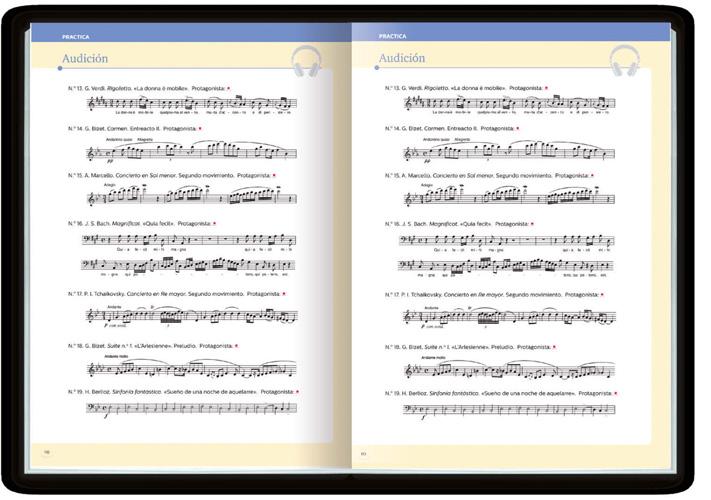This screenshot has width=711, height=500.
Task: Click the N.º 16 Bach Magnificat label, right page
Action: tap(460, 224)
